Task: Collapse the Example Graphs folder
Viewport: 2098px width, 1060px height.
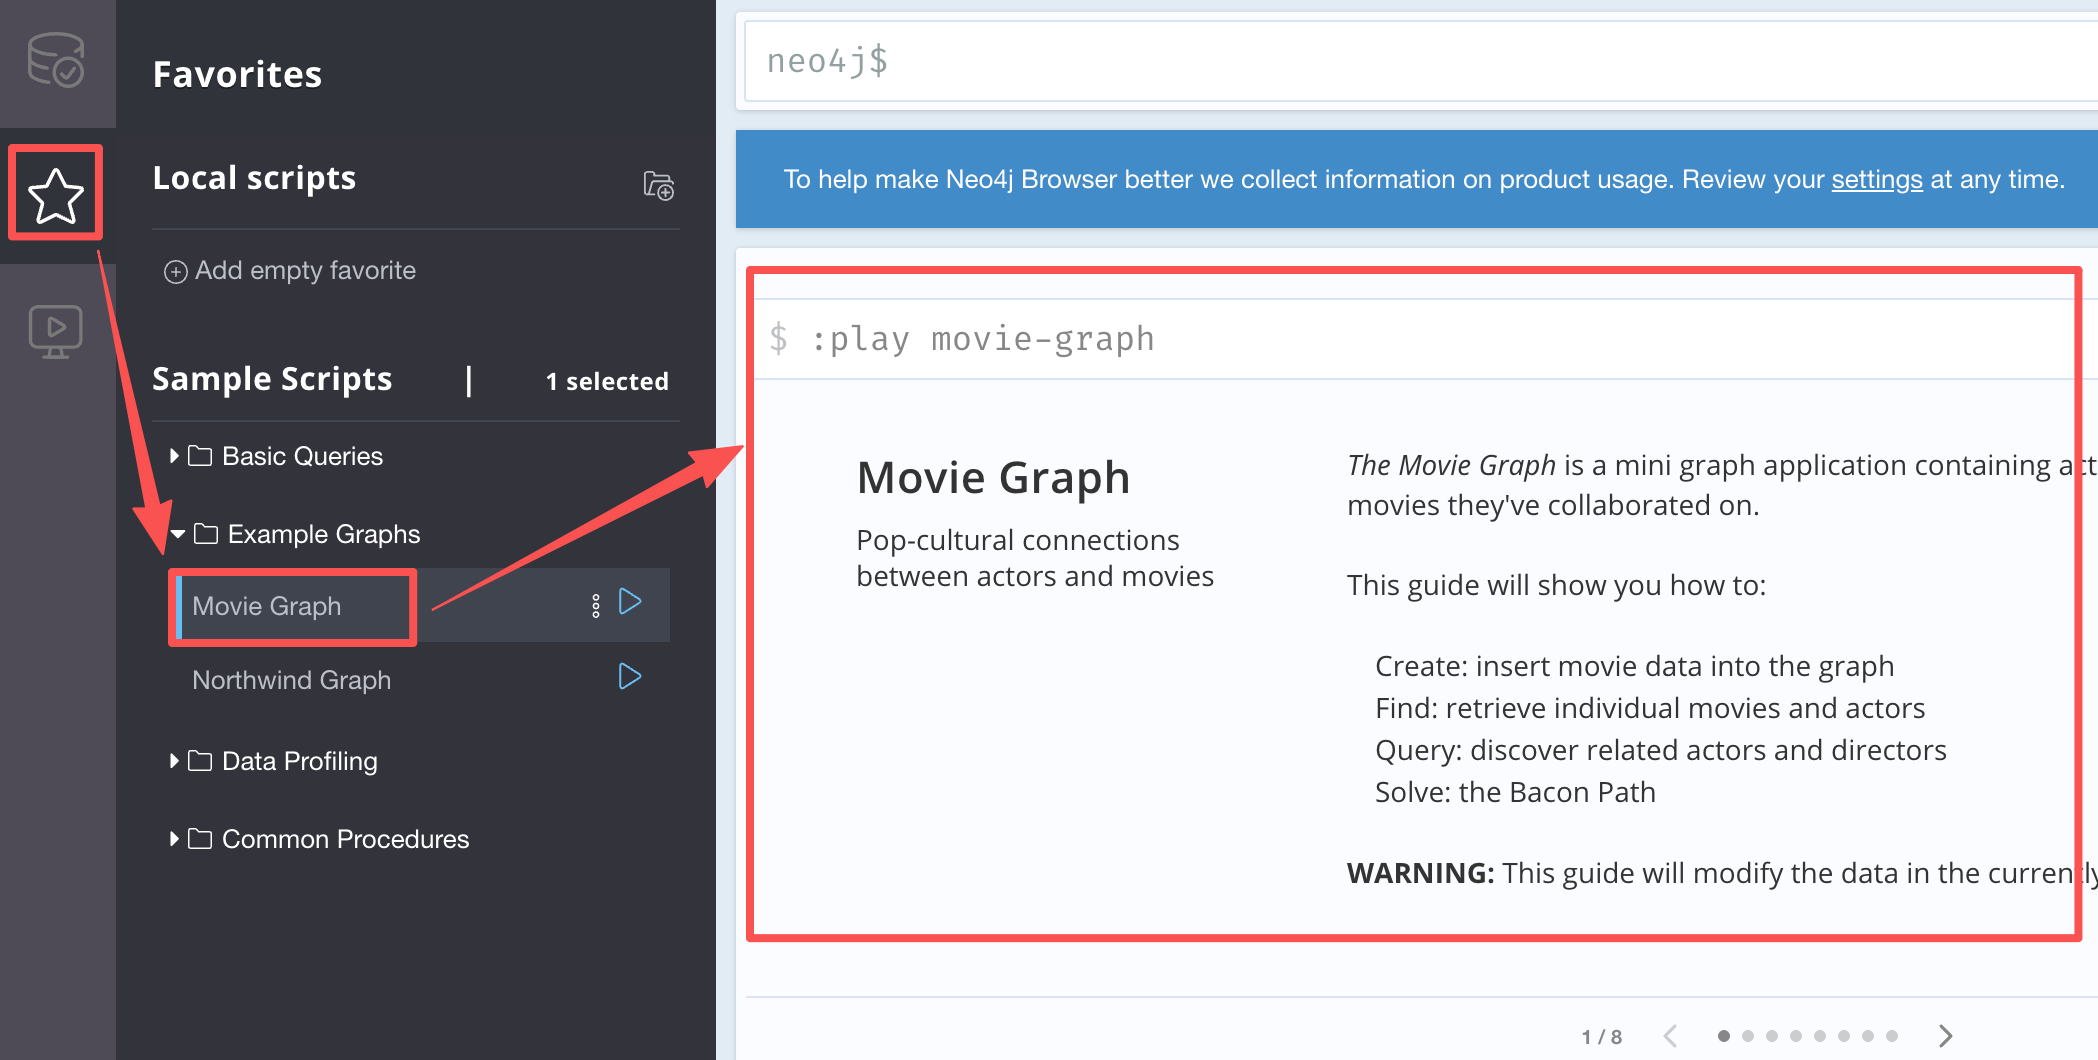Action: pos(295,534)
